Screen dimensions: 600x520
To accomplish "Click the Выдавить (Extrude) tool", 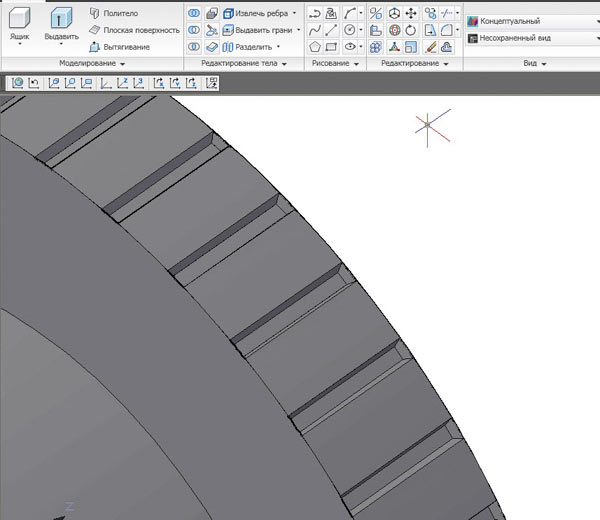I will pyautogui.click(x=61, y=23).
